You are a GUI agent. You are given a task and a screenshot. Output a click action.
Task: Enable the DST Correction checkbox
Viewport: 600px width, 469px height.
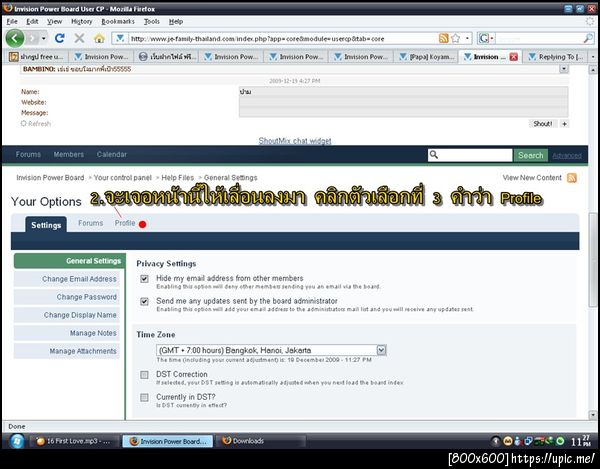click(x=144, y=375)
